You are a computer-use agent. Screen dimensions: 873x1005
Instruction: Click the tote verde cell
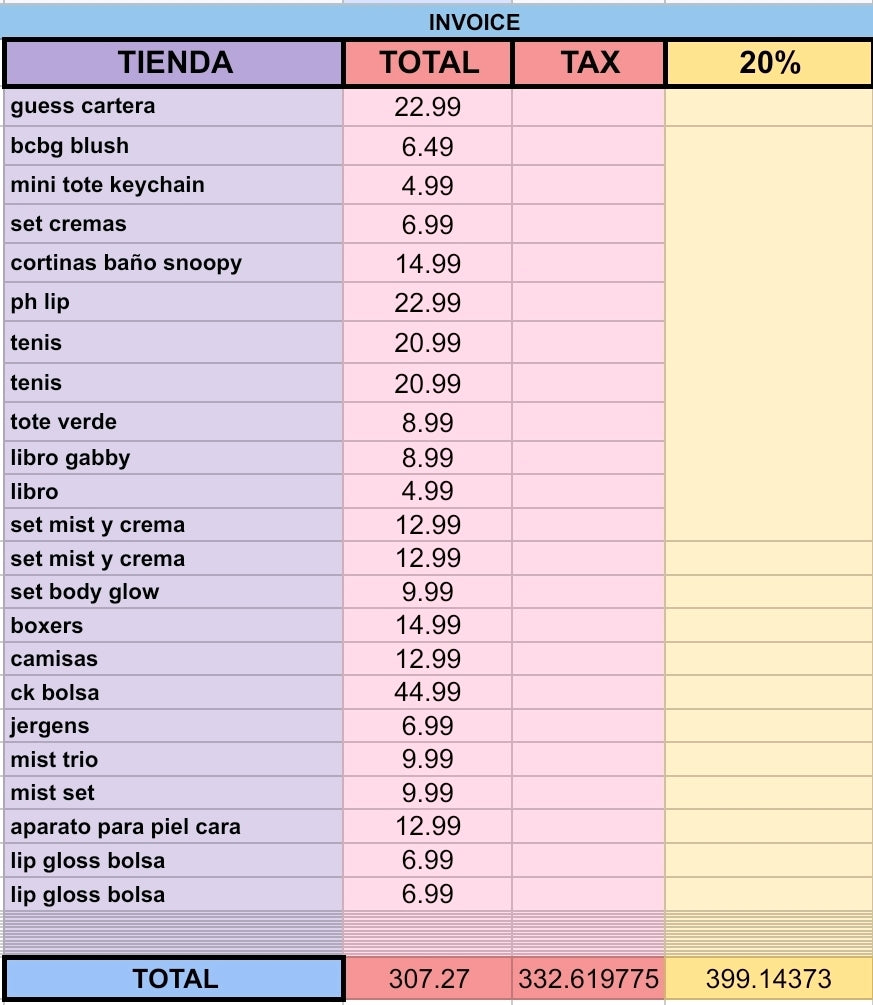(173, 422)
